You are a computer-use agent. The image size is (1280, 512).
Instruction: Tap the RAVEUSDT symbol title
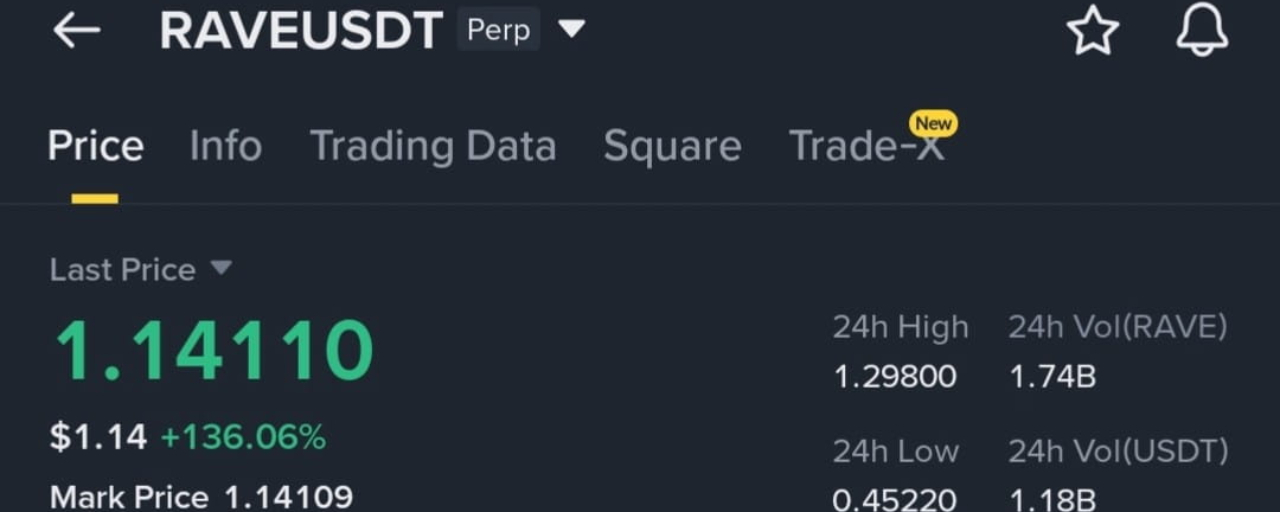(300, 31)
